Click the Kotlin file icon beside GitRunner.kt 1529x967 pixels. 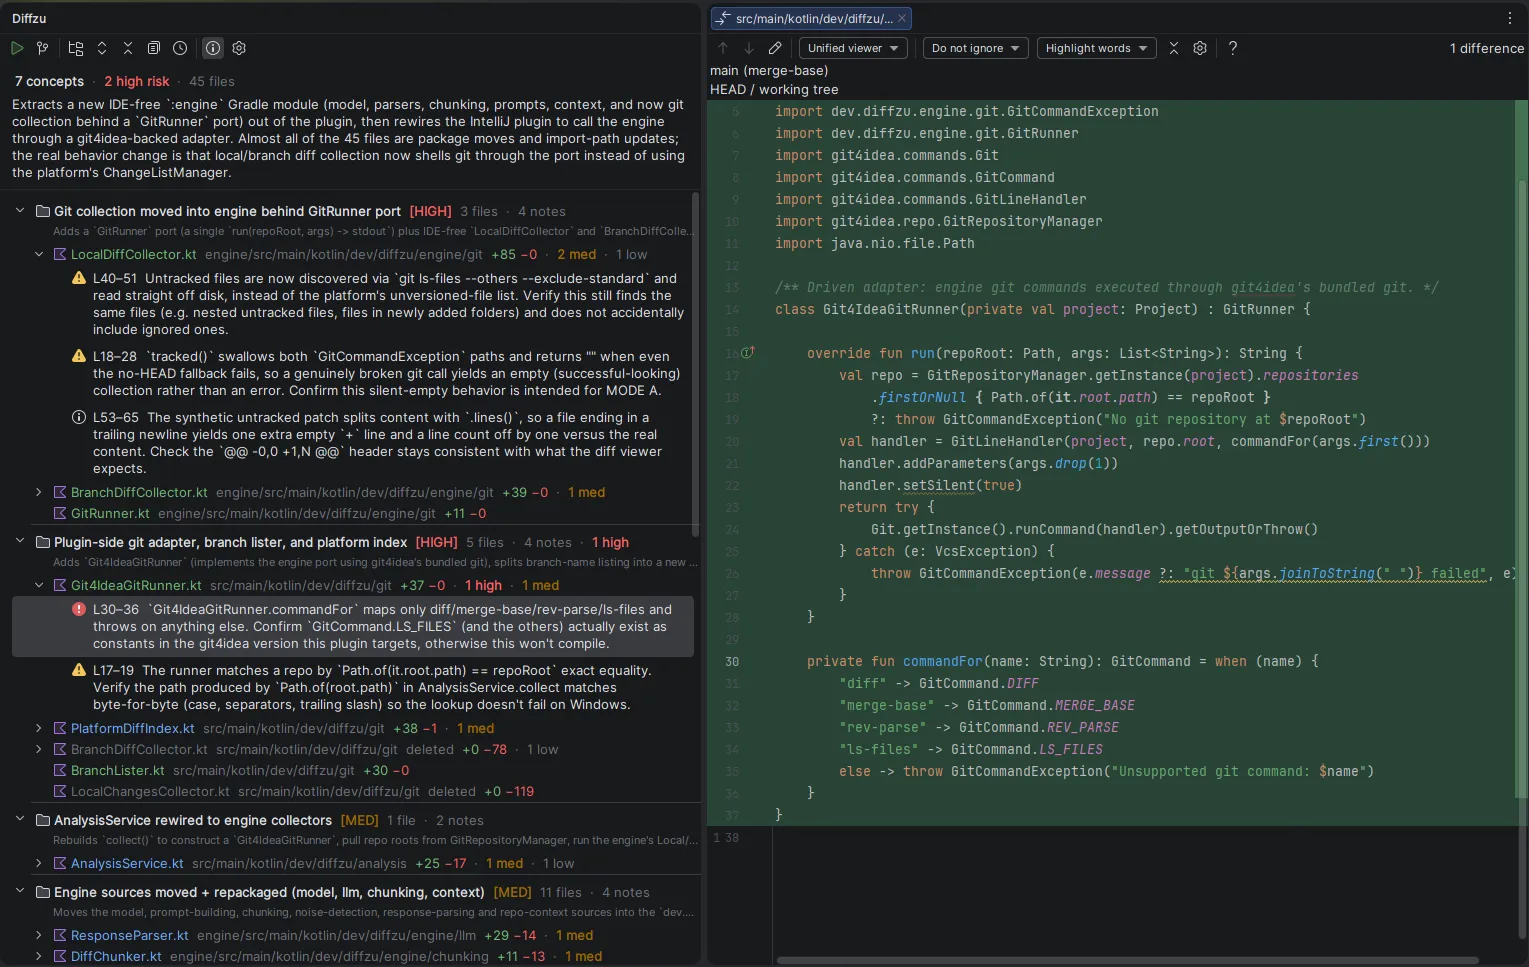click(60, 513)
